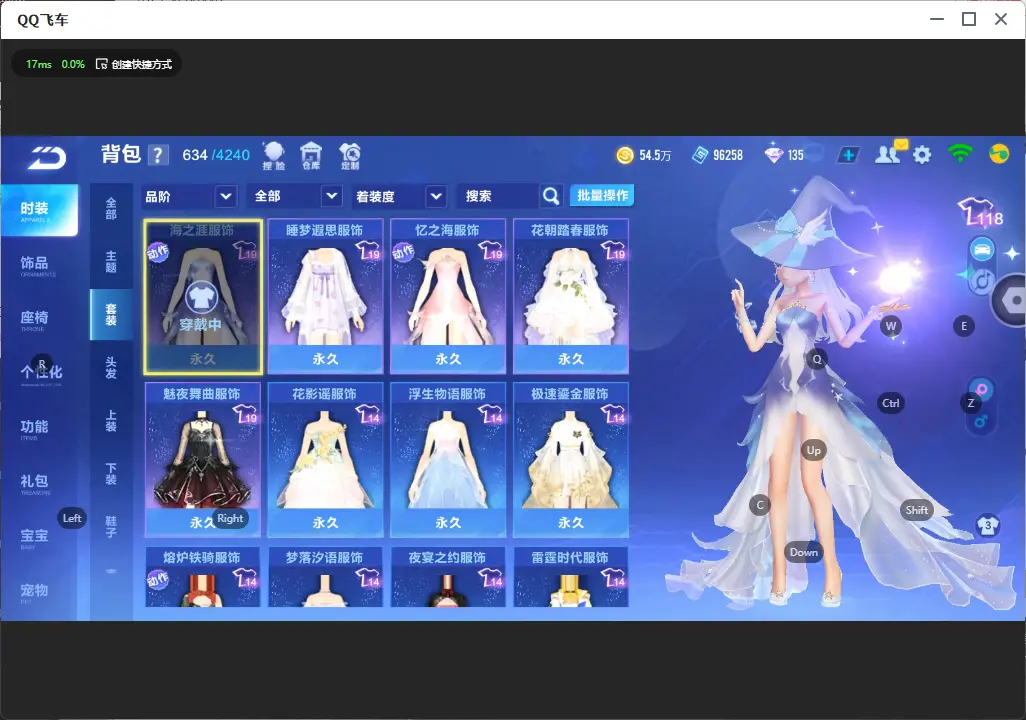Open the backpack help question mark
Image resolution: width=1026 pixels, height=720 pixels.
point(158,155)
